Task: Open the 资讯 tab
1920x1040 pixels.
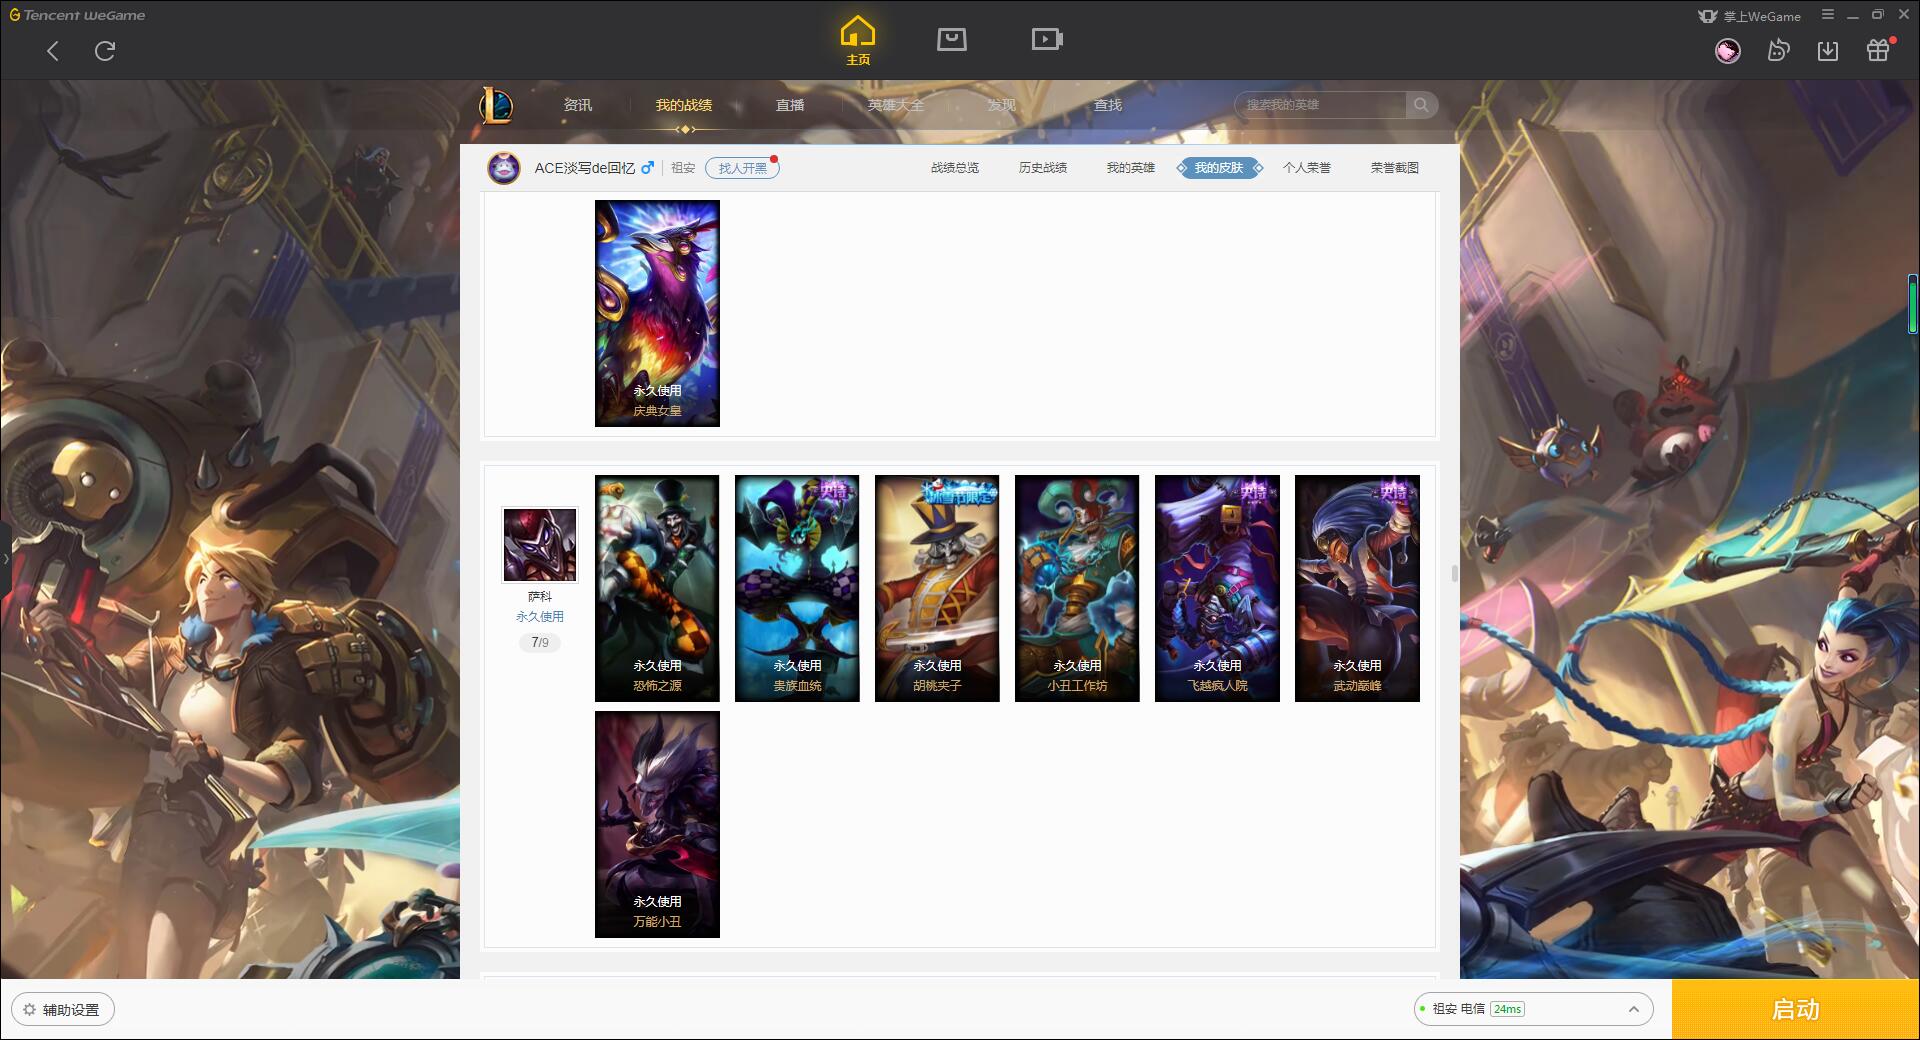Action: pyautogui.click(x=578, y=105)
